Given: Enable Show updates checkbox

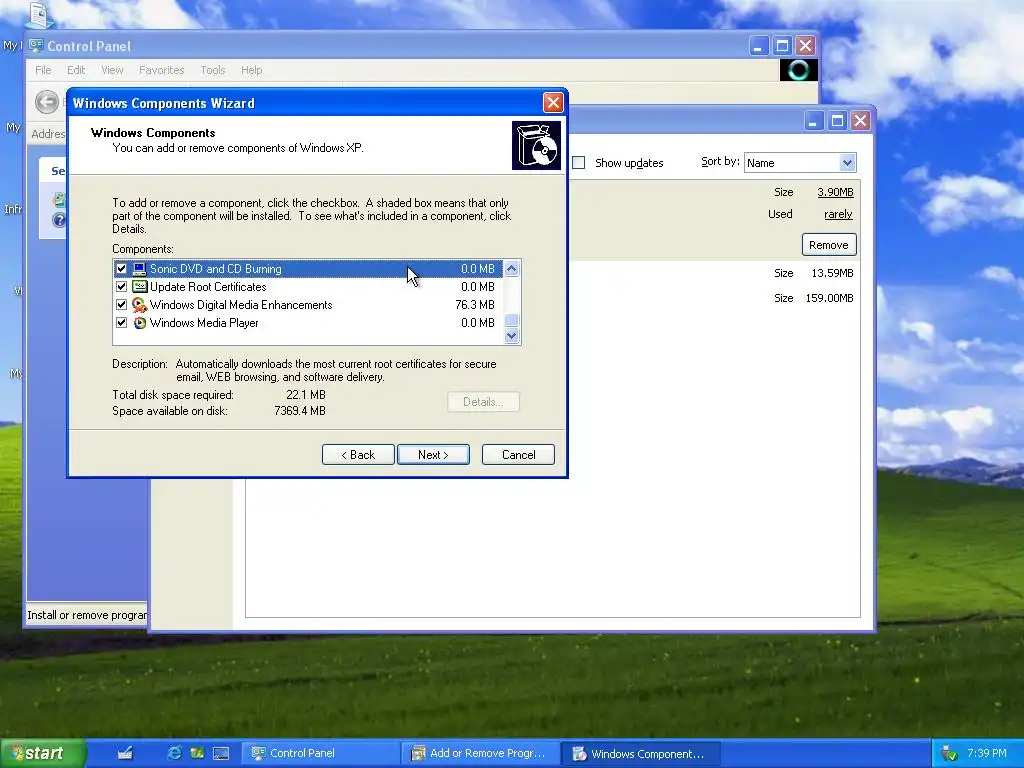Looking at the screenshot, I should 579,163.
